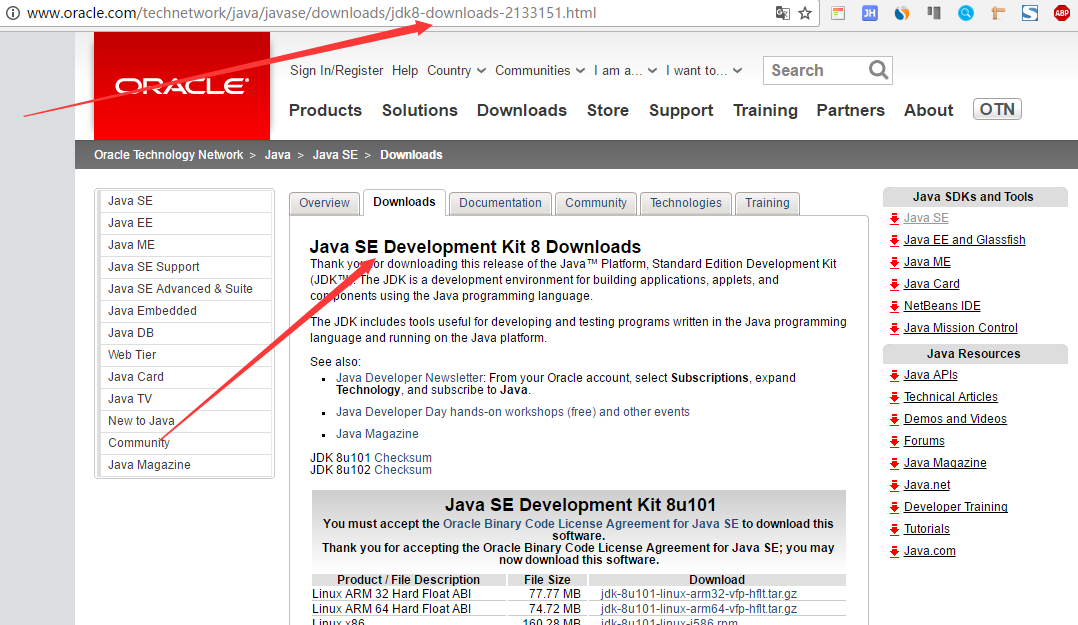Viewport: 1078px width, 625px height.
Task: Click the download arrow icon beside Java ME
Action: pos(894,263)
